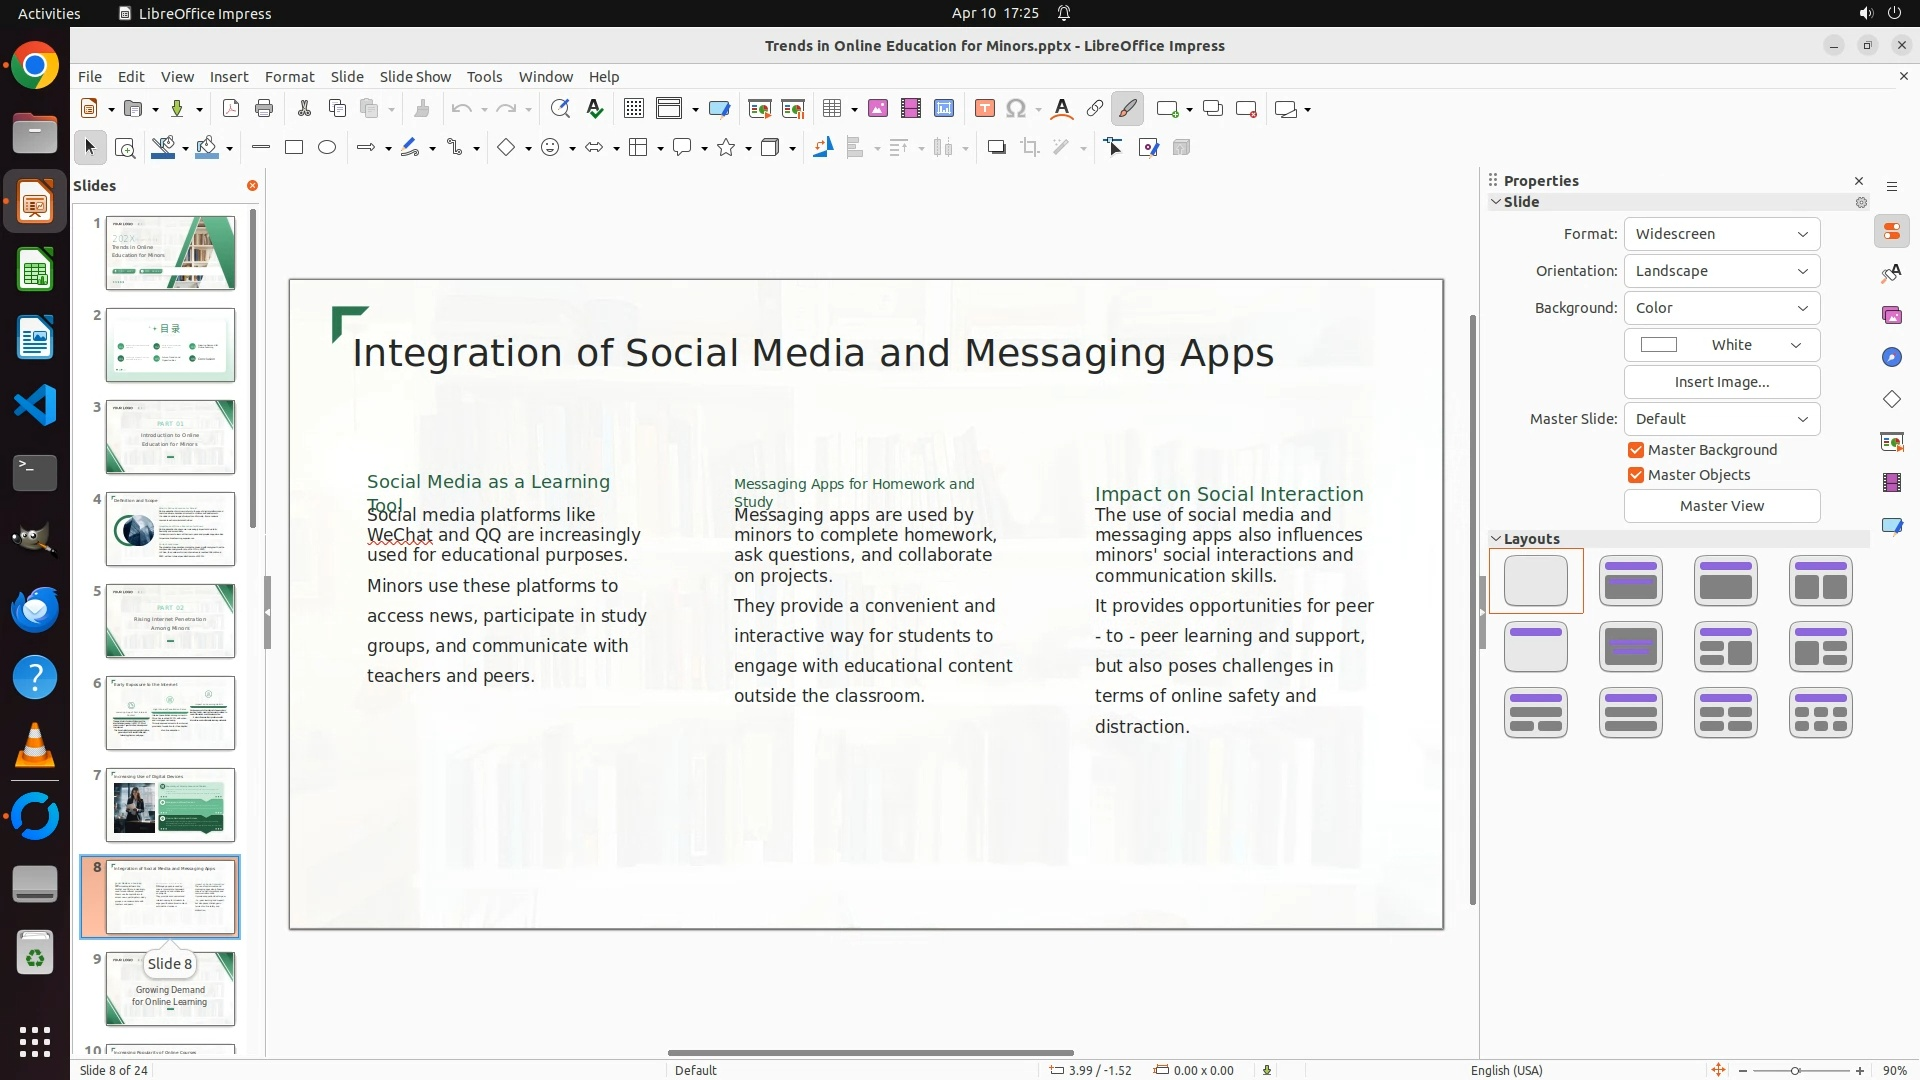This screenshot has width=1920, height=1080.
Task: Click the Toggle Shadow icon
Action: coord(996,148)
